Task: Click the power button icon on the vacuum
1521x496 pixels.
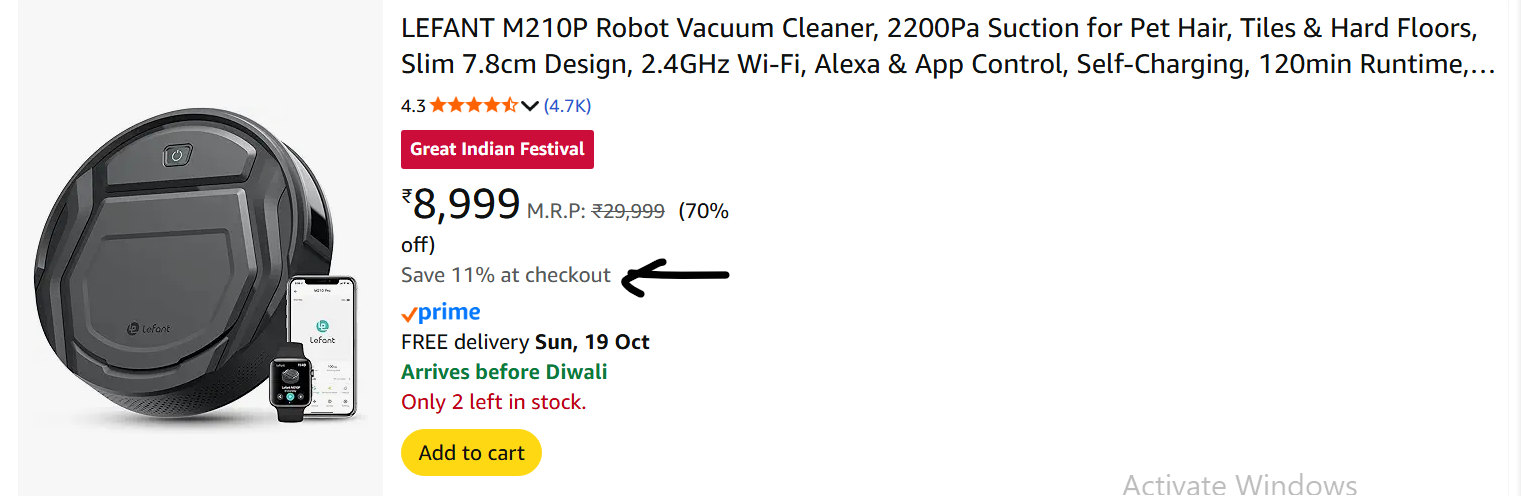Action: click(x=177, y=156)
